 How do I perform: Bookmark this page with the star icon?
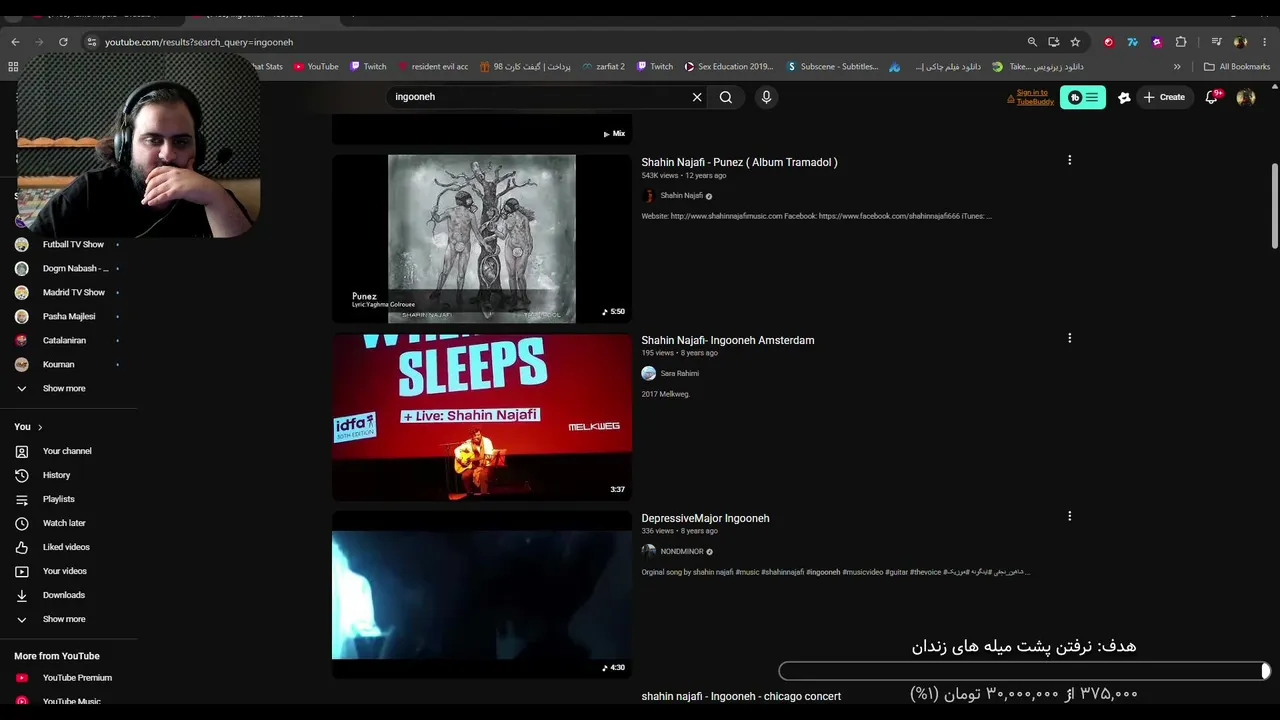(x=1075, y=42)
